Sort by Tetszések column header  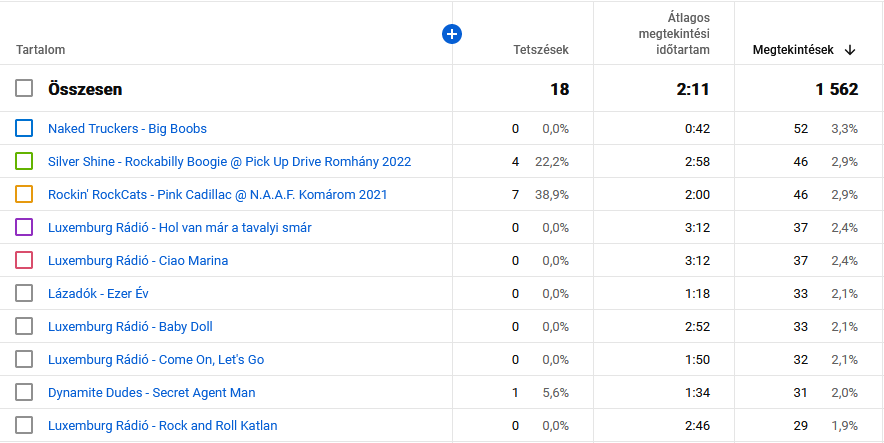point(540,50)
